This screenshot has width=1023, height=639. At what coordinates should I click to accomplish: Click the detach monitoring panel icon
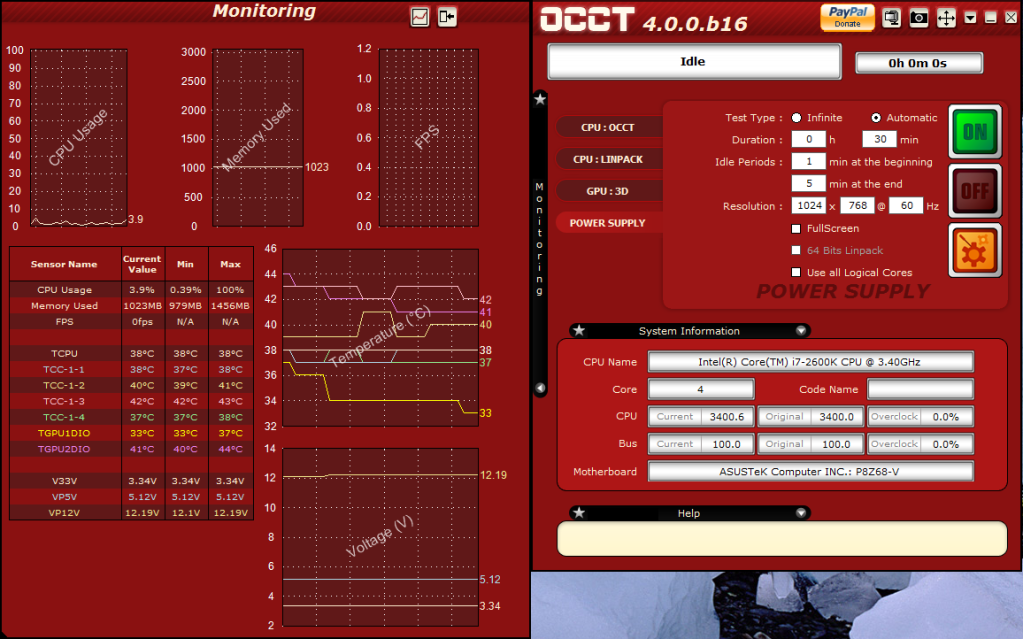coord(447,17)
